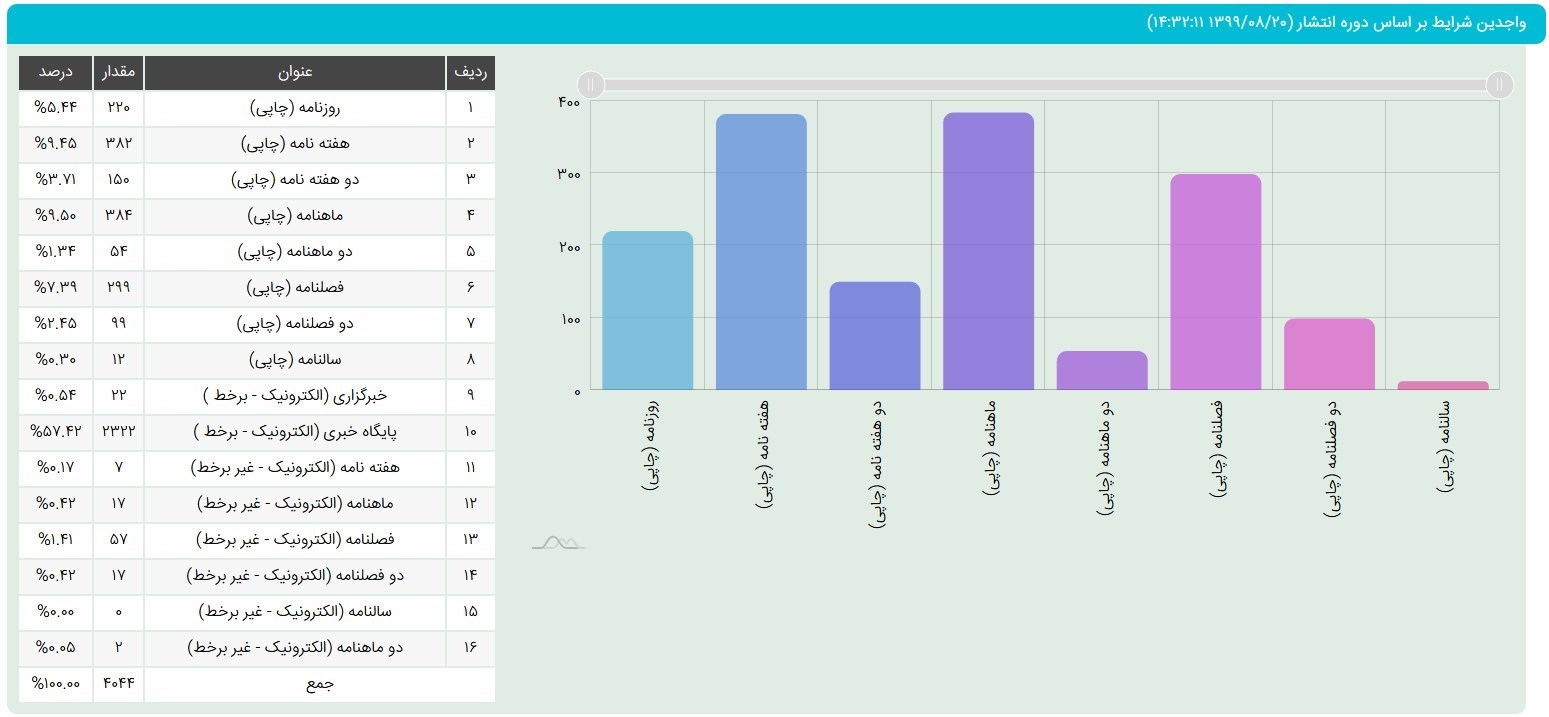Click the روزنامه (چاپی) bar in the chart

[x=648, y=310]
